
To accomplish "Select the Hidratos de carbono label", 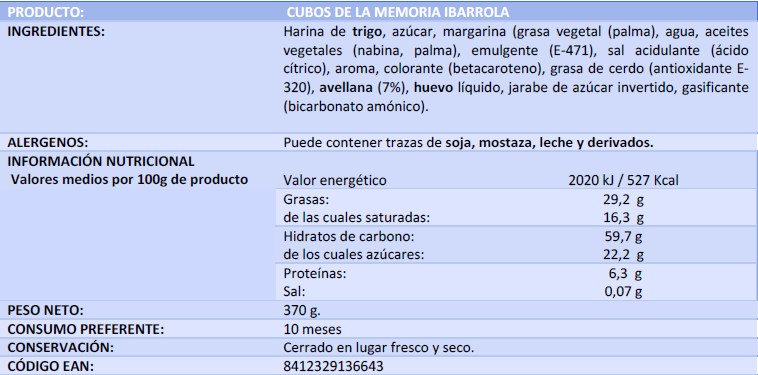I will point(349,237).
